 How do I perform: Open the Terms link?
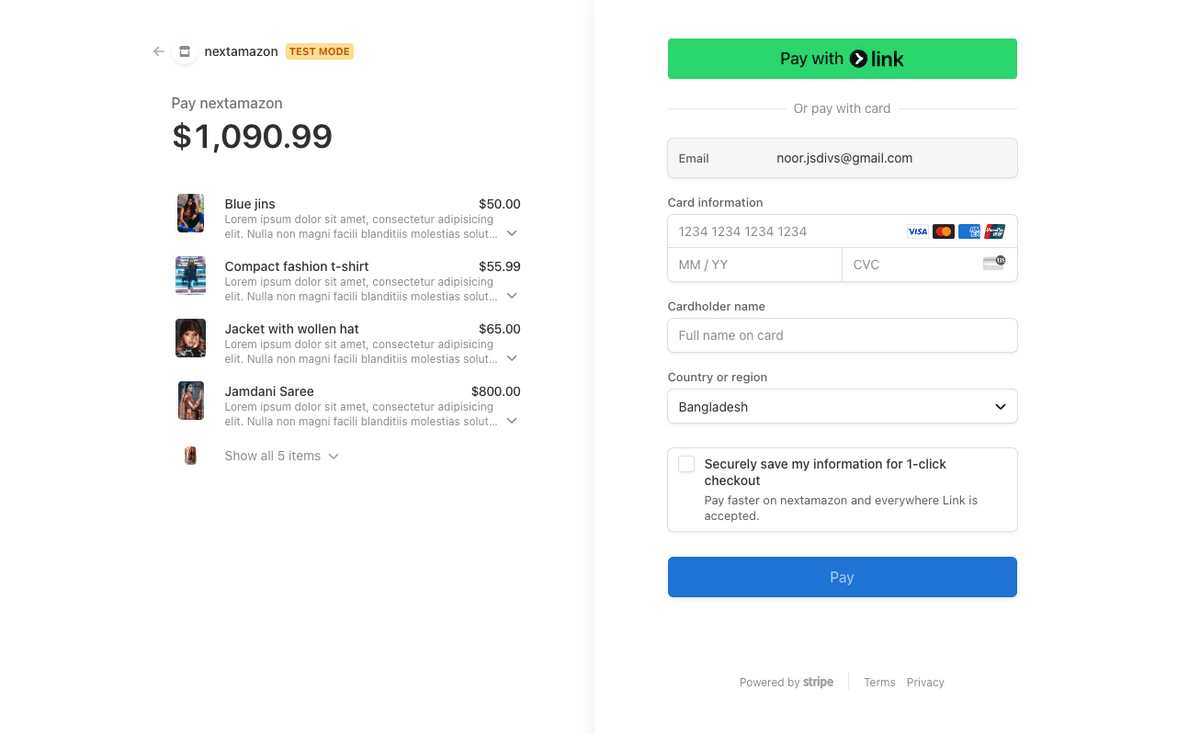[x=879, y=683]
